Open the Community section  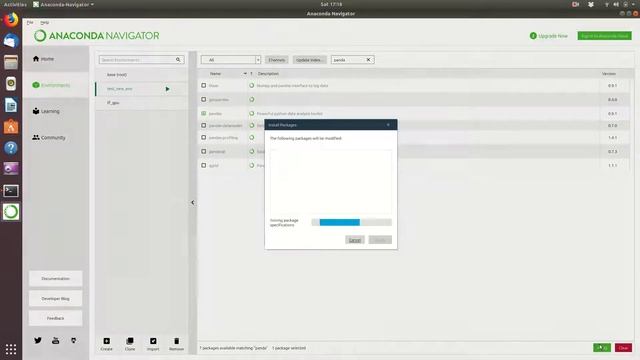pos(49,138)
